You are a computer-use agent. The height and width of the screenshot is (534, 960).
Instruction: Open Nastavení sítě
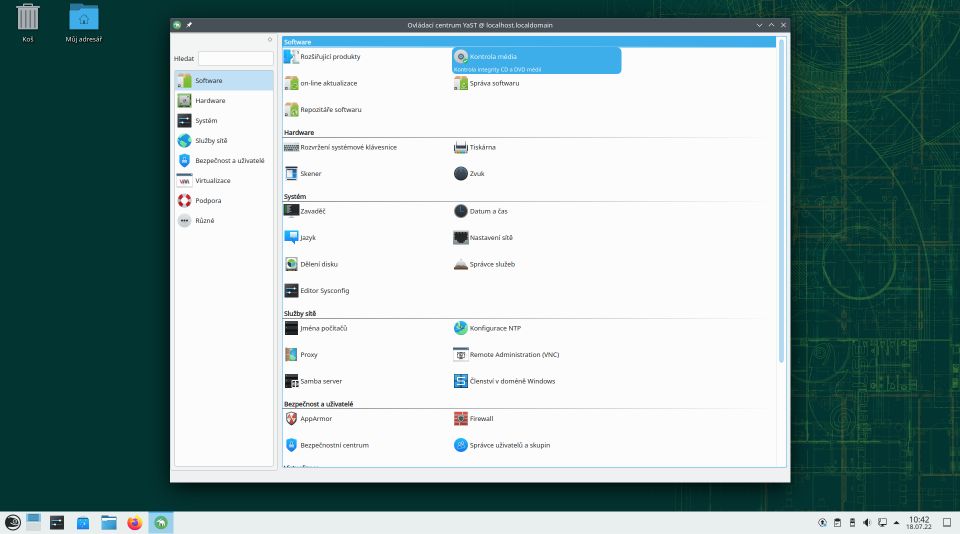[484, 238]
